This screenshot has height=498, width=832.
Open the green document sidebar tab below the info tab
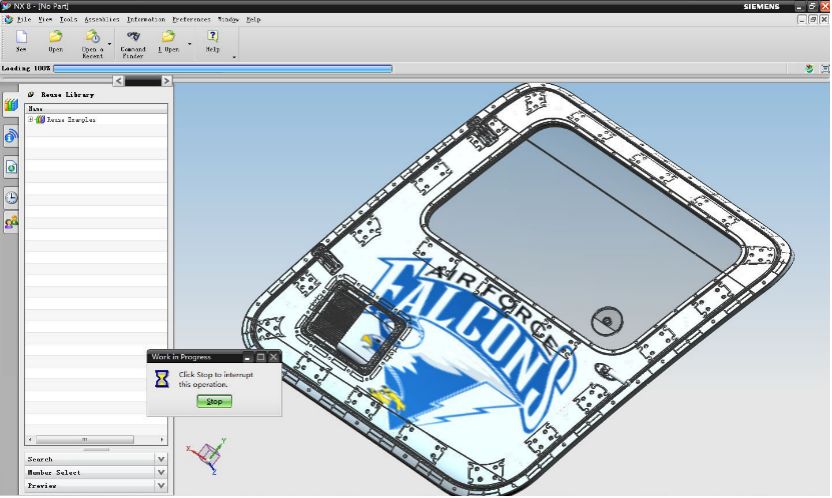[11, 168]
